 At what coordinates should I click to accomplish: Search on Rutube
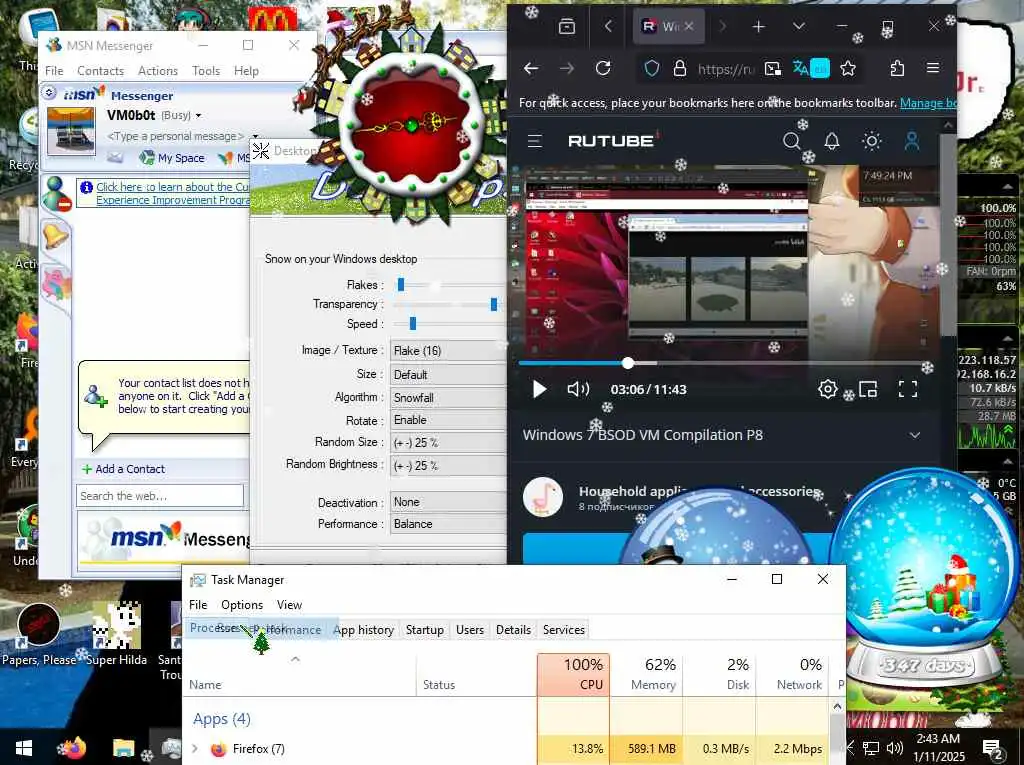pyautogui.click(x=792, y=140)
